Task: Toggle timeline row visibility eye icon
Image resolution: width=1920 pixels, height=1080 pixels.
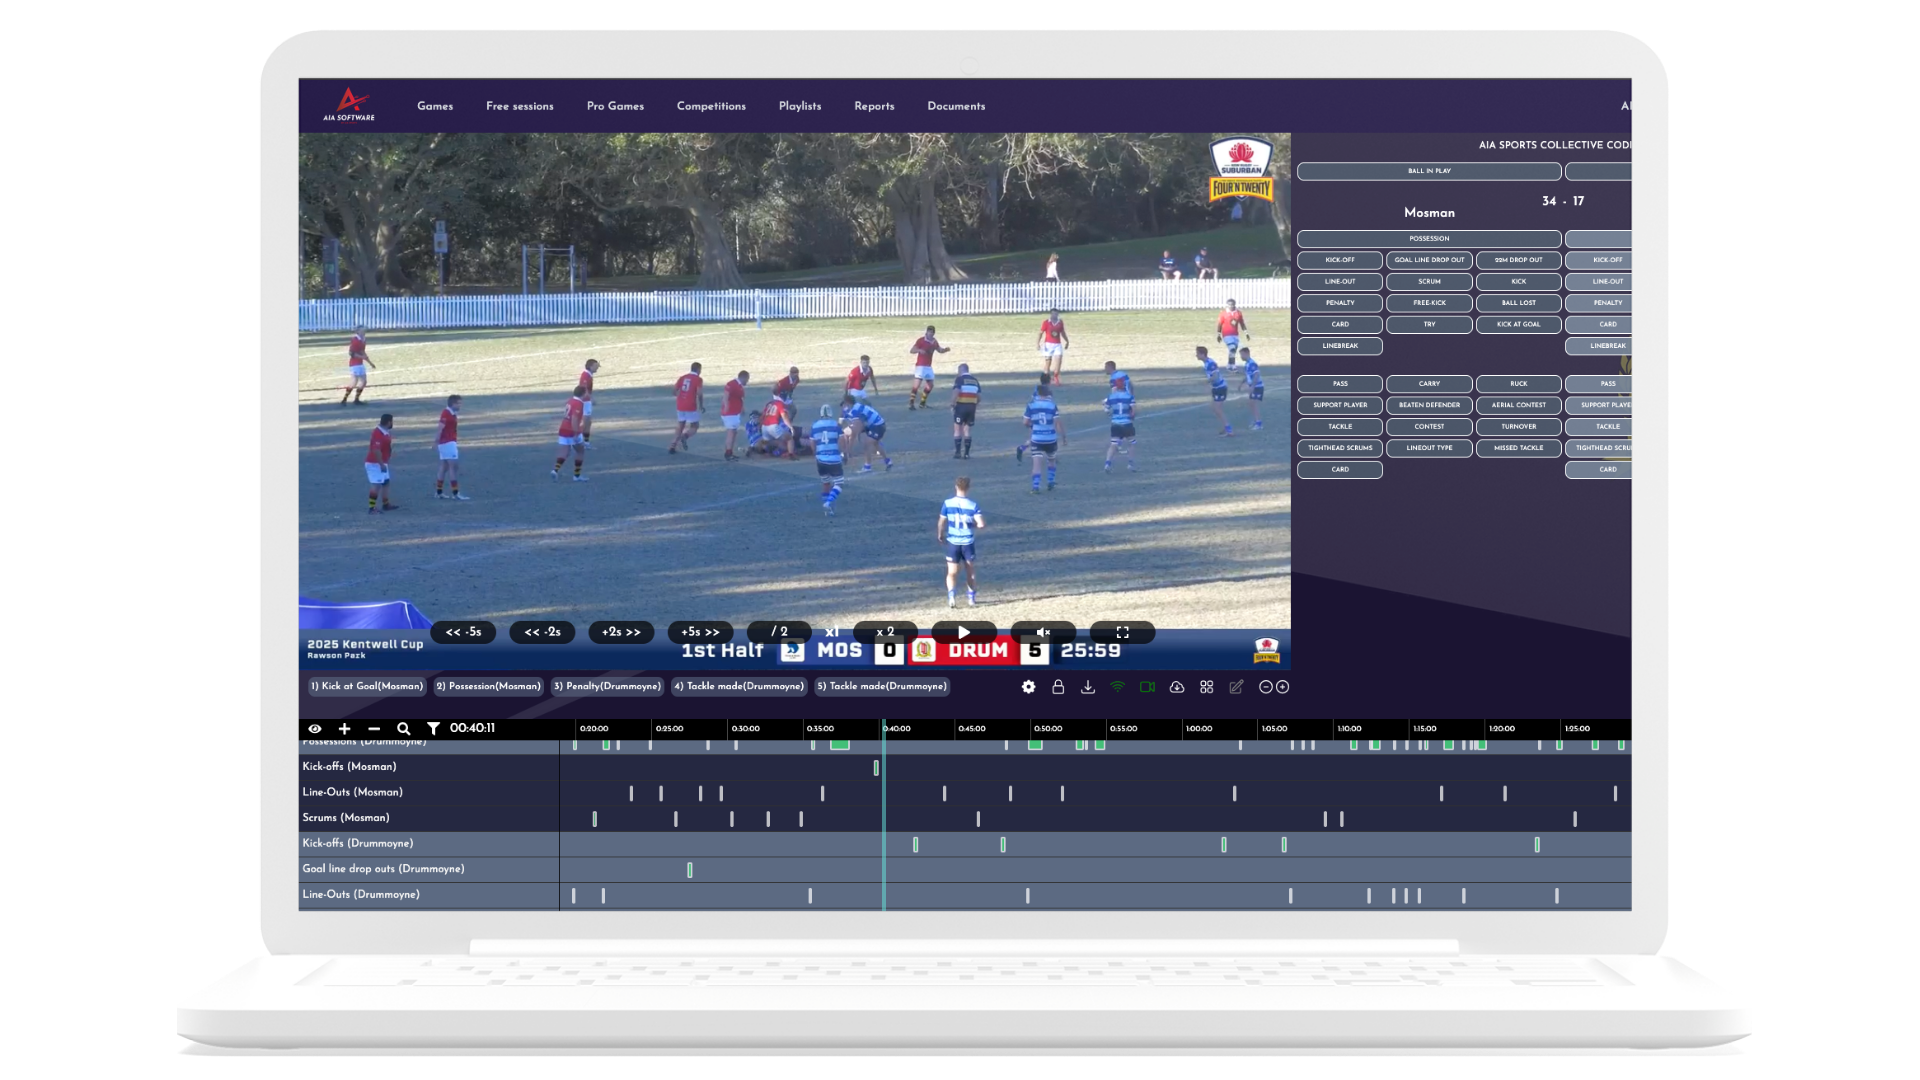Action: (315, 729)
